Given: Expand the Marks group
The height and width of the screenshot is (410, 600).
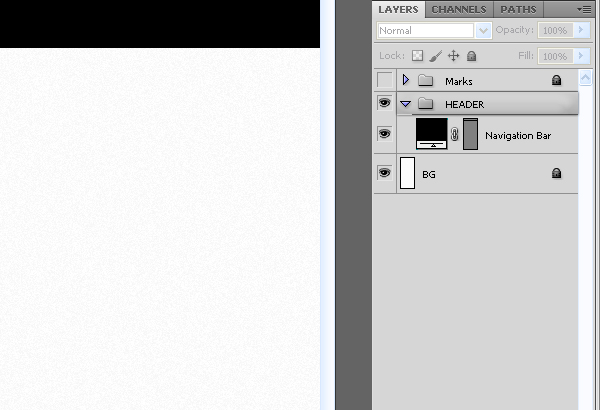Looking at the screenshot, I should point(406,80).
